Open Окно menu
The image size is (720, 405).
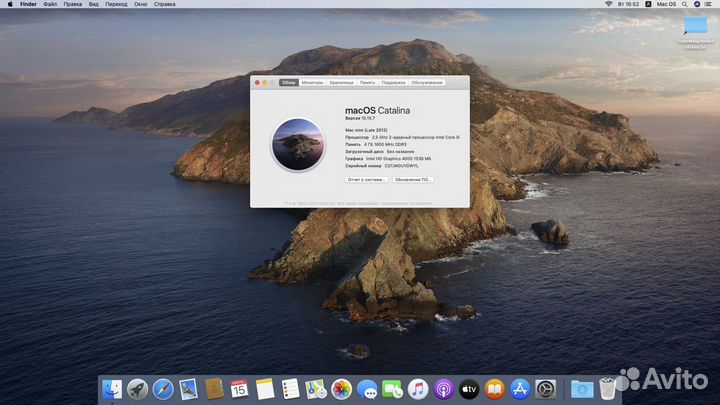tap(141, 4)
